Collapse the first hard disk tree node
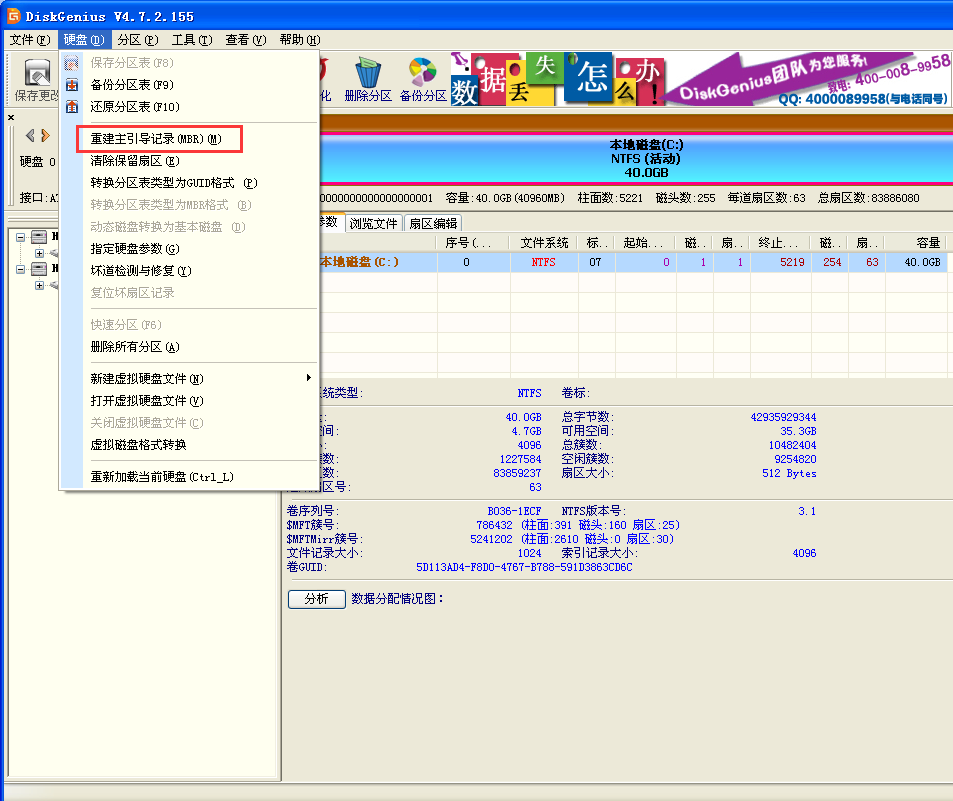The image size is (953, 801). click(21, 236)
